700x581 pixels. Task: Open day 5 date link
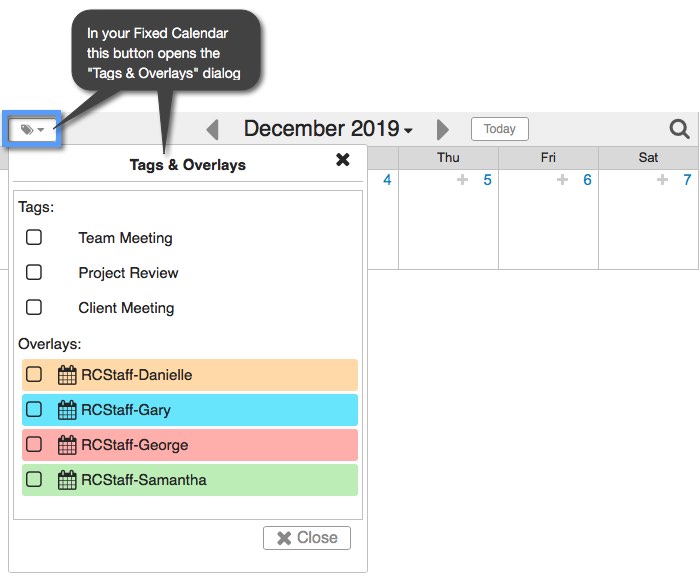point(487,180)
